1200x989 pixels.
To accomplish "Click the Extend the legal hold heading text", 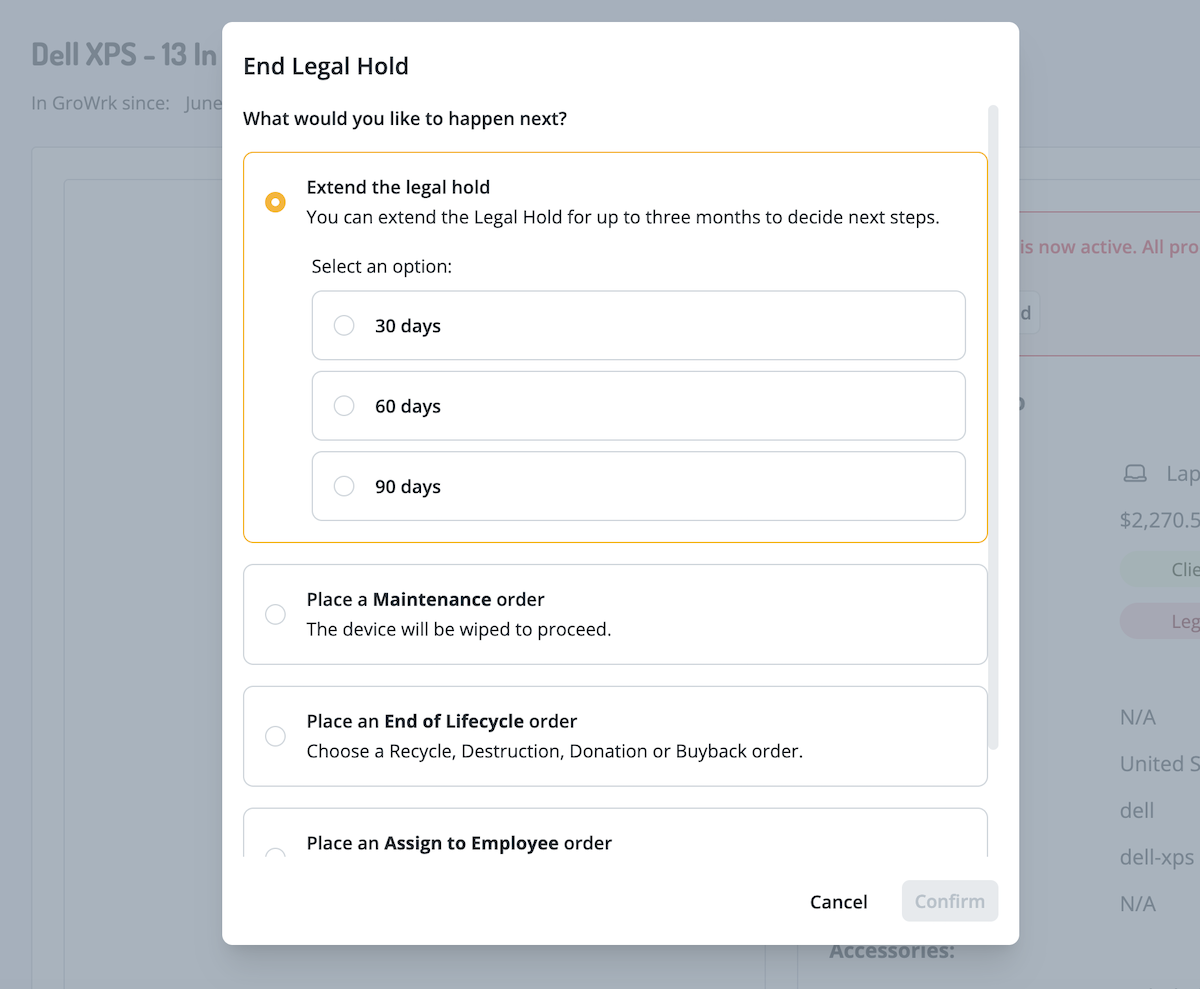I will [x=398, y=187].
